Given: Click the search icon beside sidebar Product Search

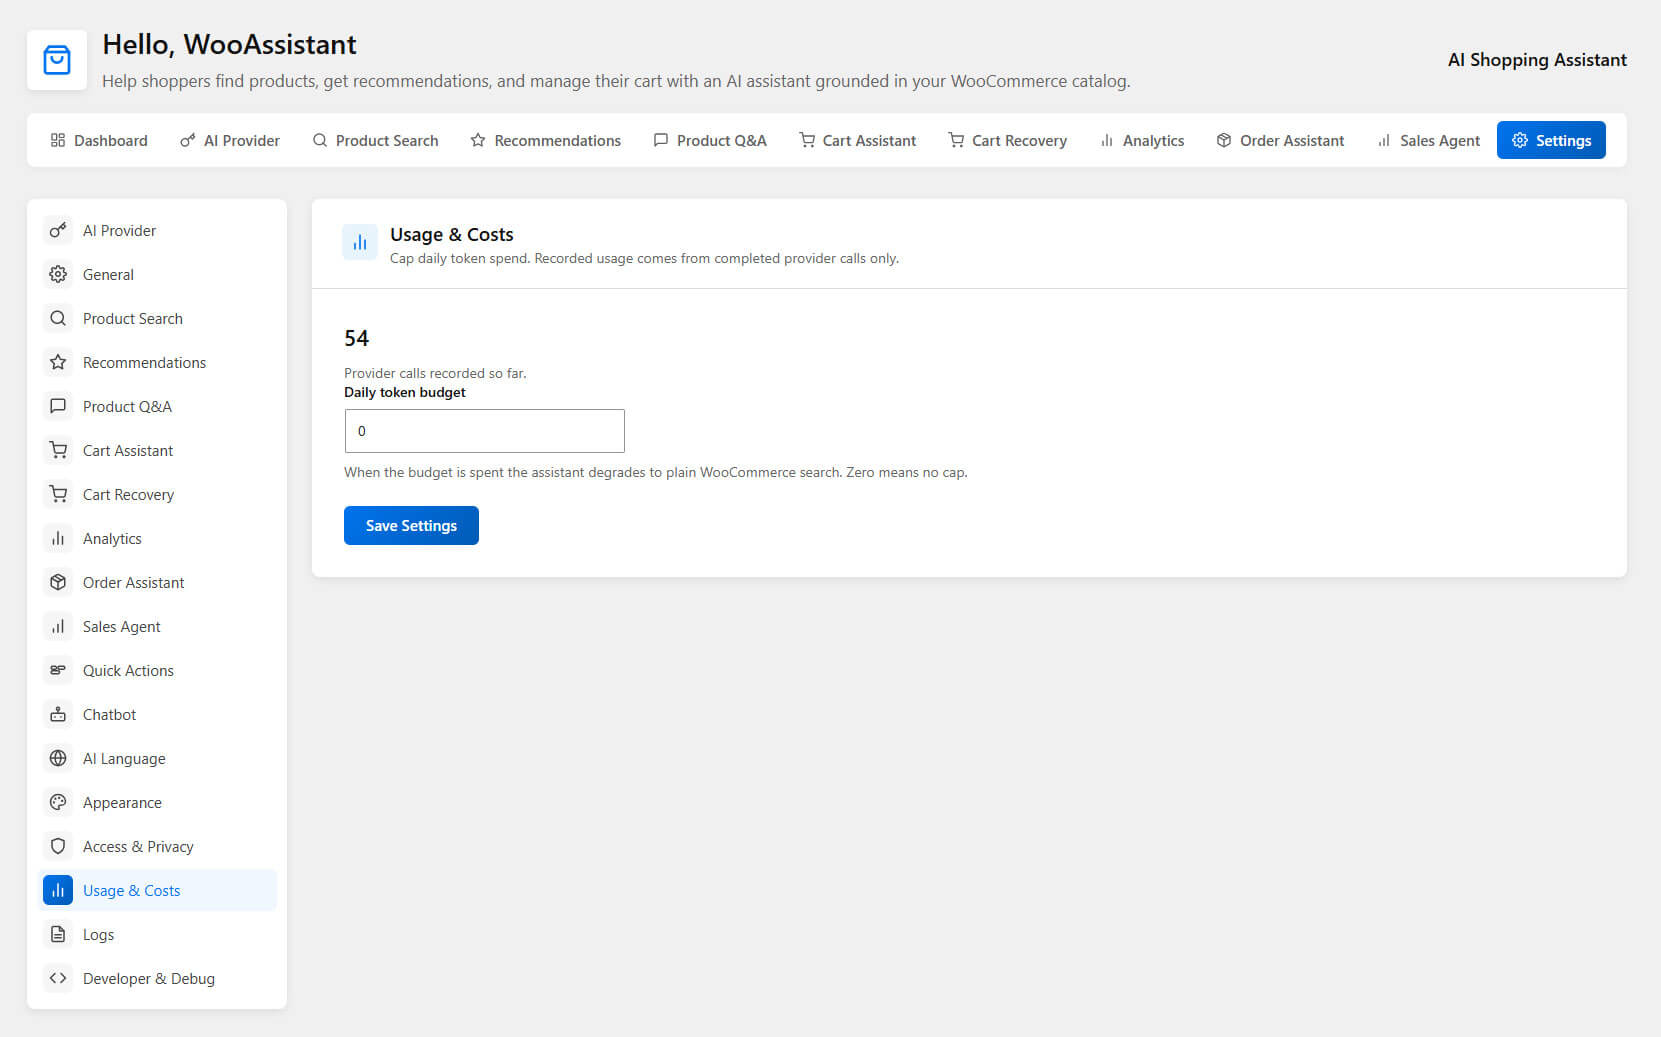Looking at the screenshot, I should pyautogui.click(x=58, y=318).
